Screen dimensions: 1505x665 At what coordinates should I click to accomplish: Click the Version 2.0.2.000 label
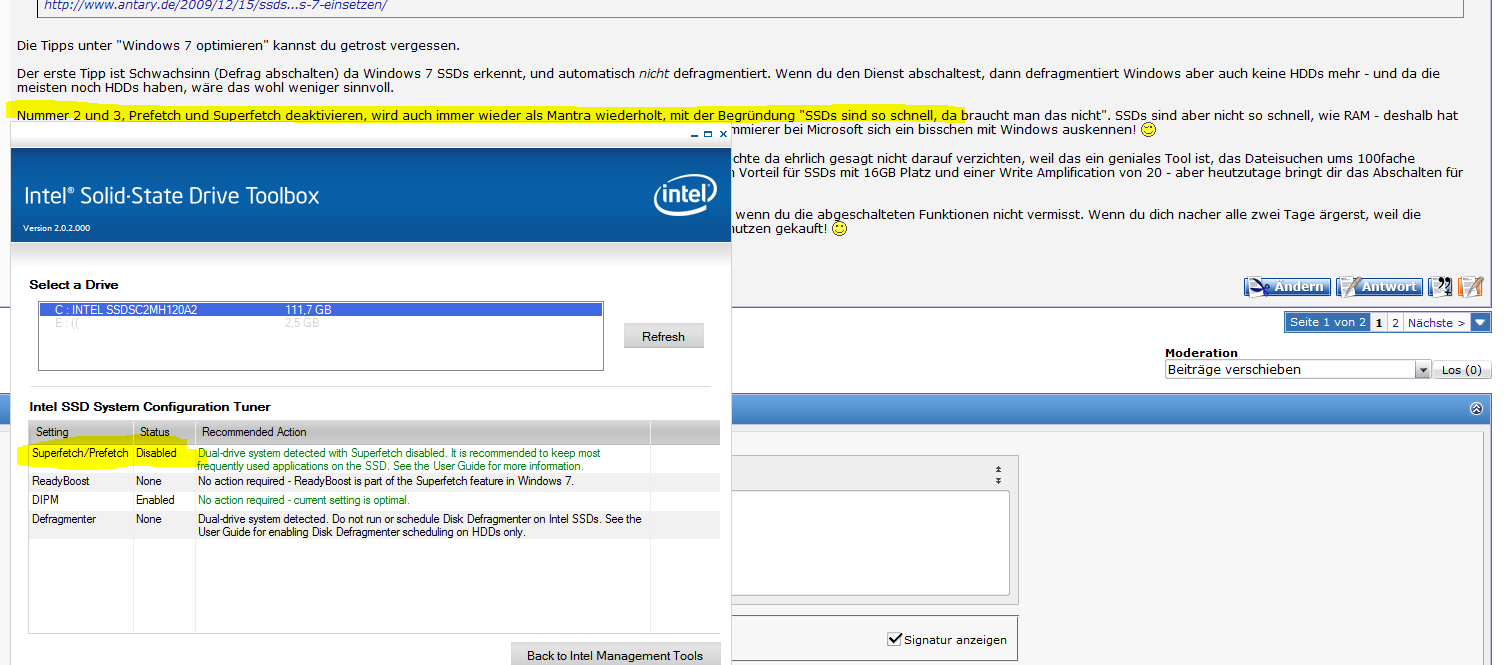coord(57,229)
